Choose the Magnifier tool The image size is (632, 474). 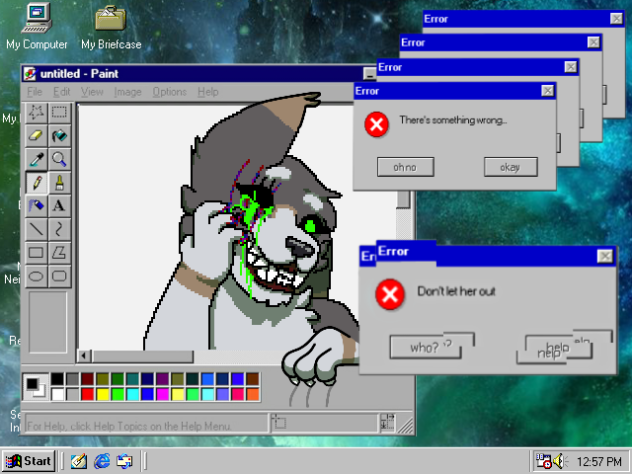pos(59,159)
